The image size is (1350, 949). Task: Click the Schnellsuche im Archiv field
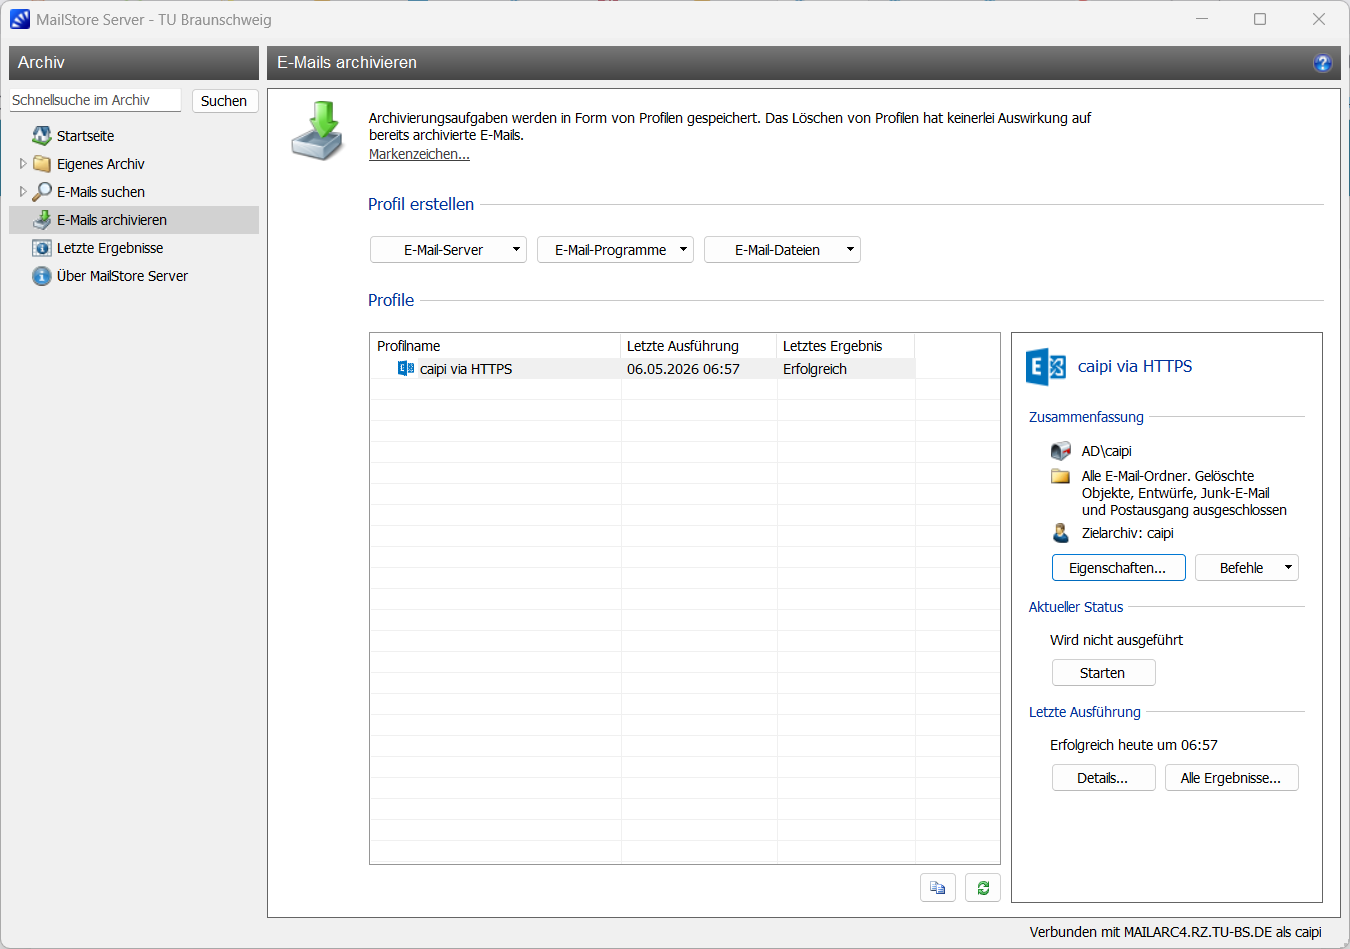(x=95, y=100)
